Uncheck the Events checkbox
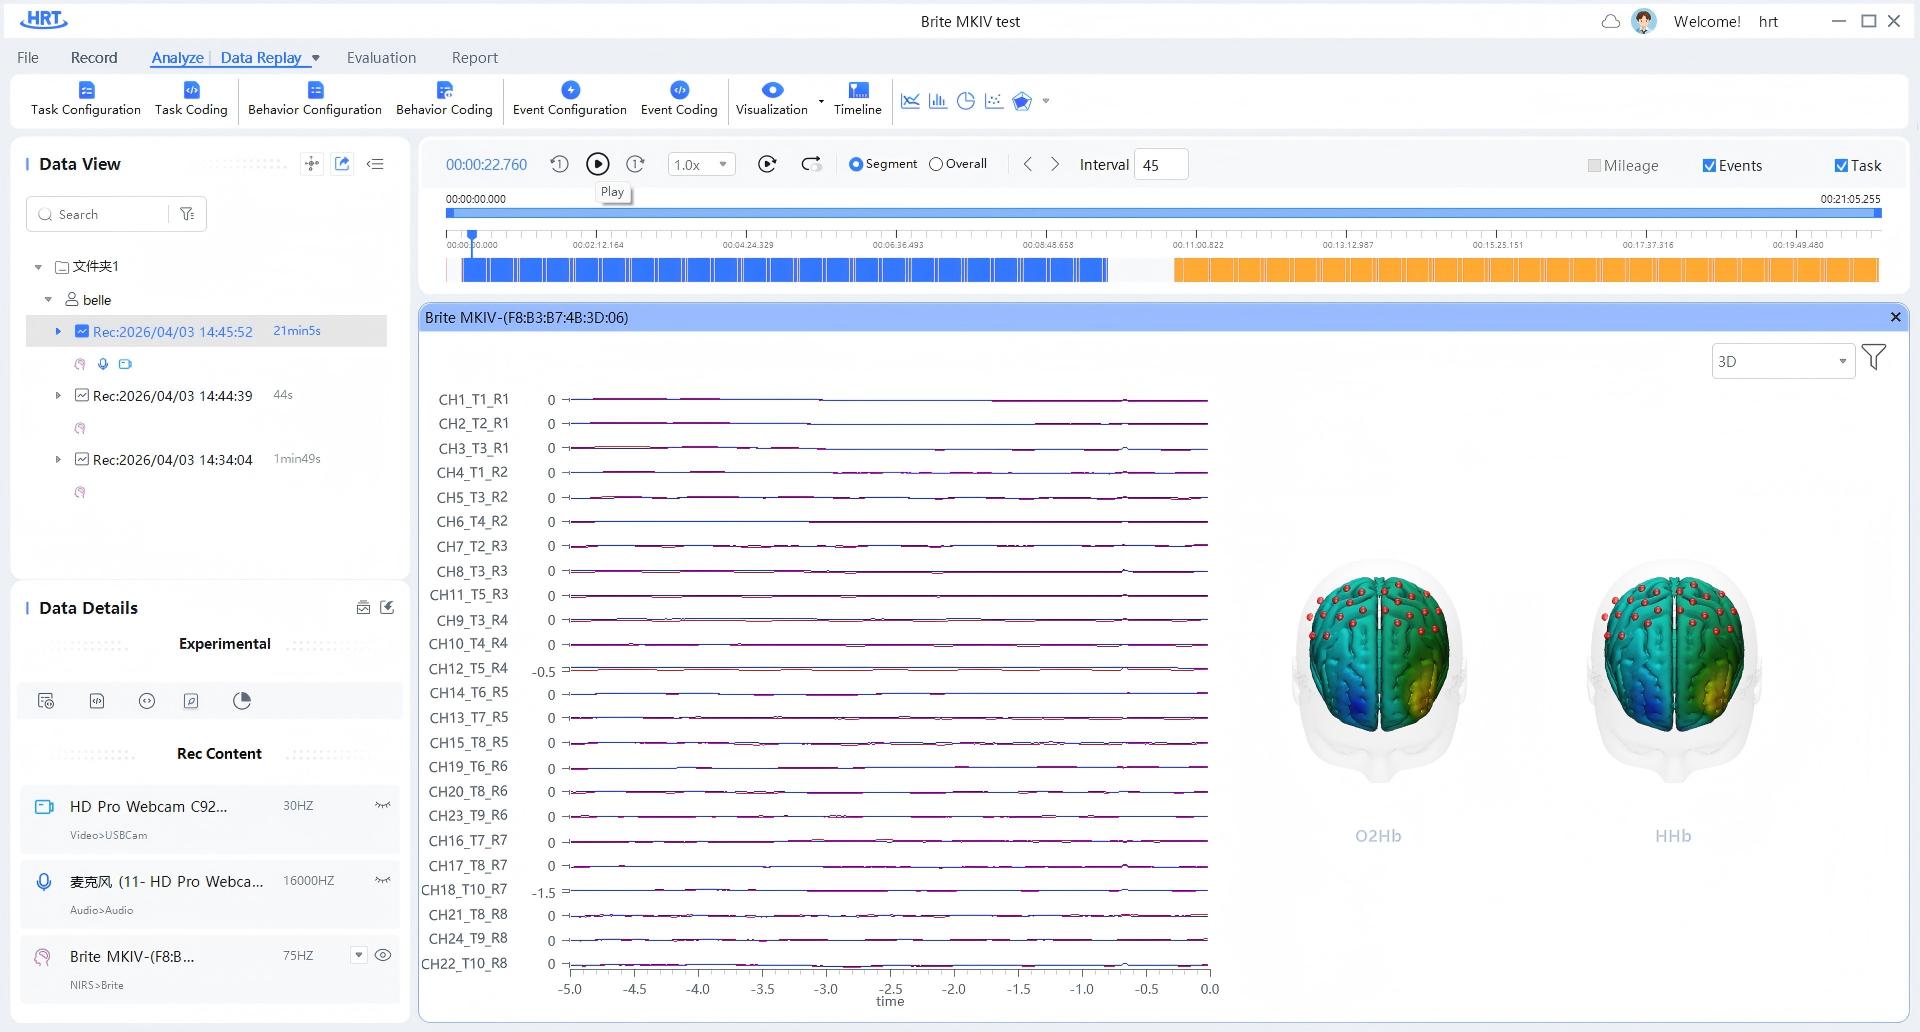 click(x=1709, y=166)
